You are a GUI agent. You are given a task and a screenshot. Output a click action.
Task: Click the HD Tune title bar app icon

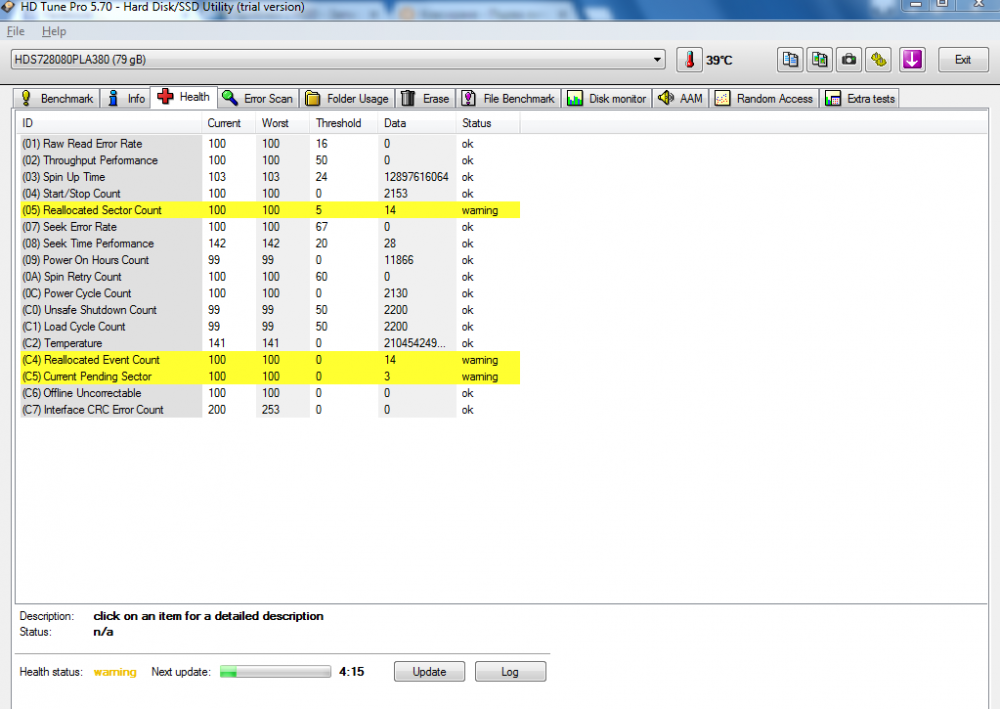click(7, 7)
